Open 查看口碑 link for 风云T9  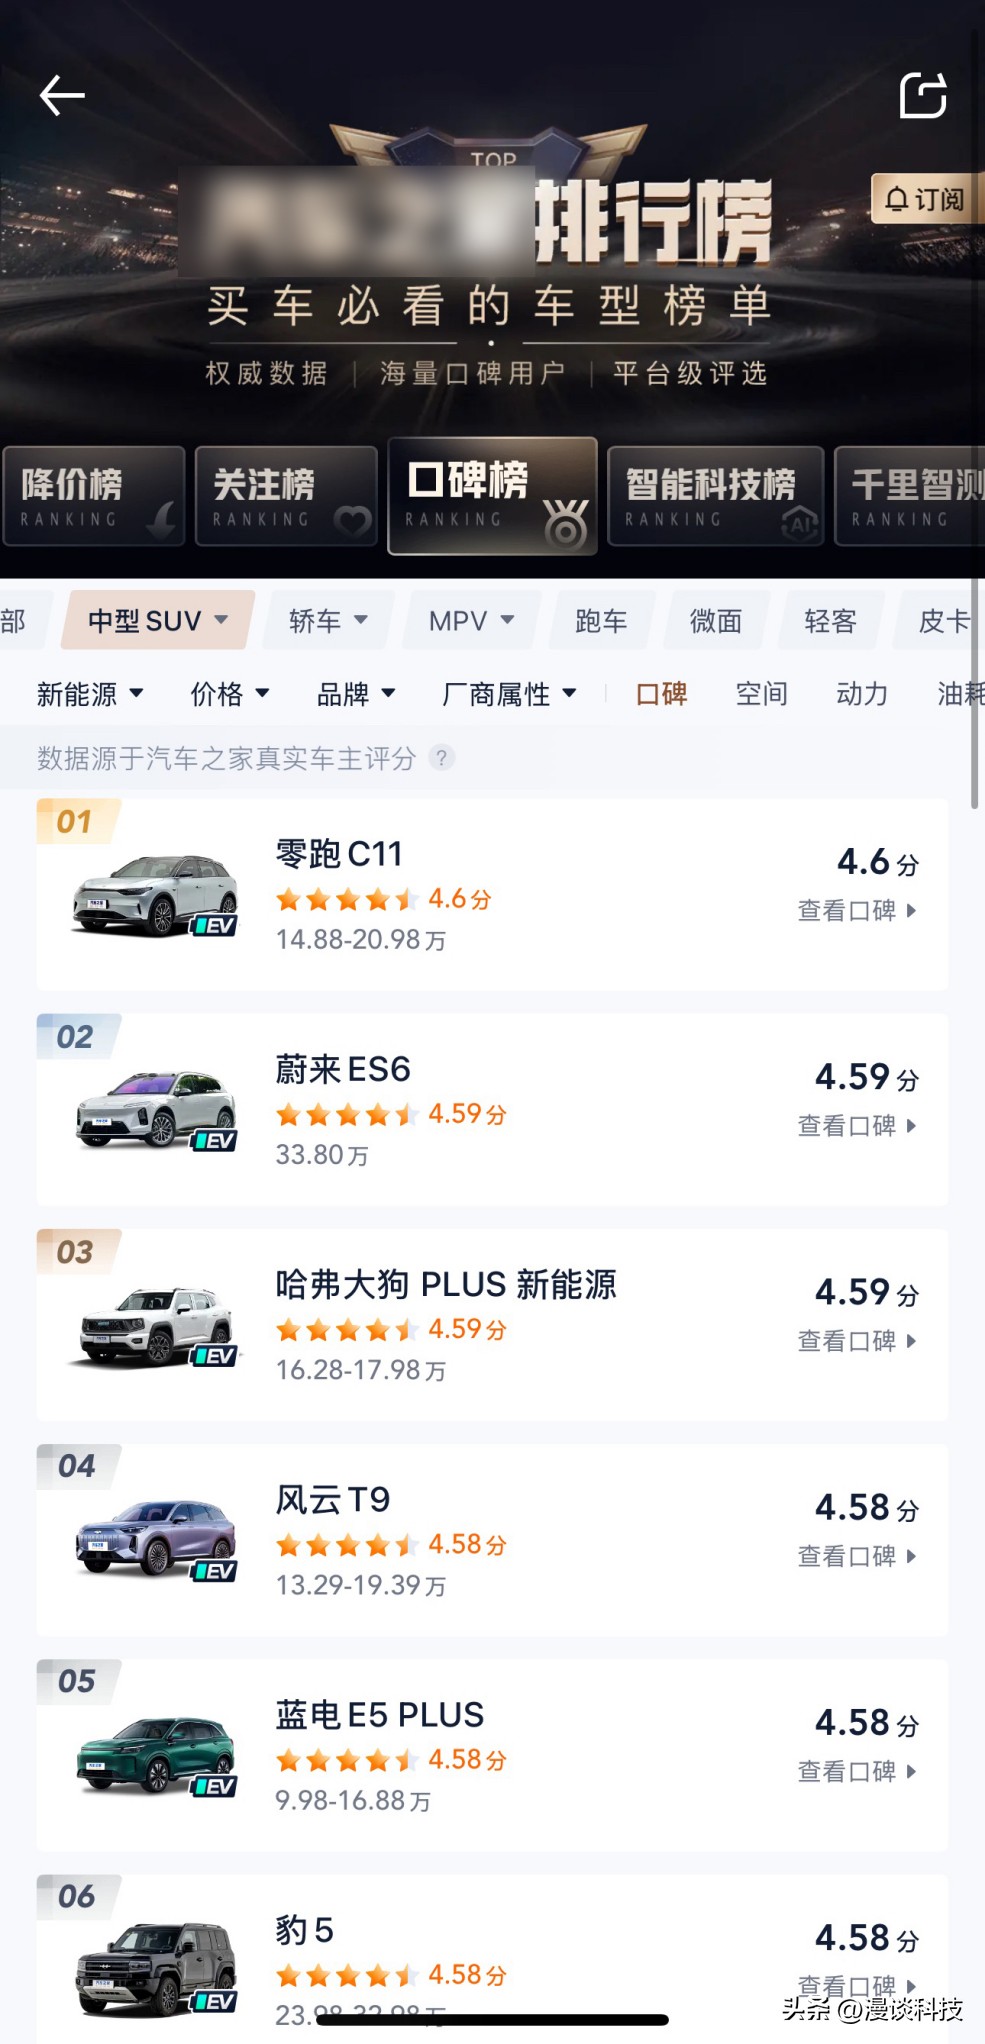[857, 1556]
